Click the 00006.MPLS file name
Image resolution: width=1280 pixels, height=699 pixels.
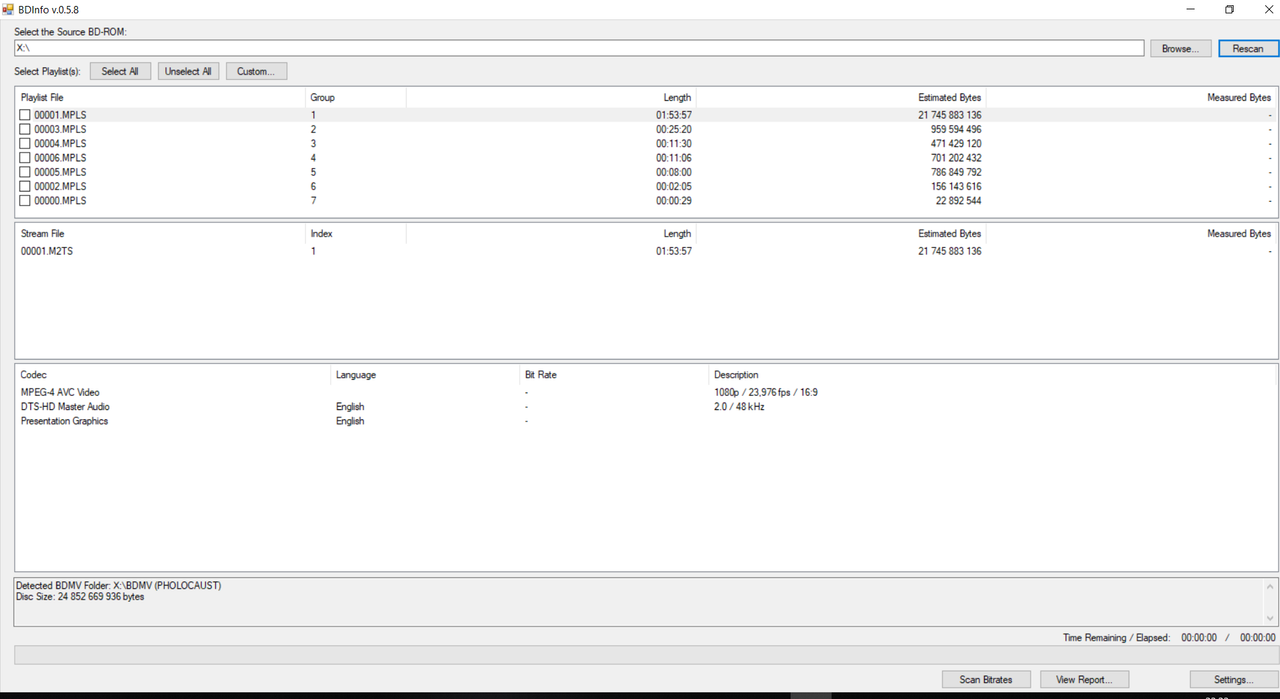point(60,158)
